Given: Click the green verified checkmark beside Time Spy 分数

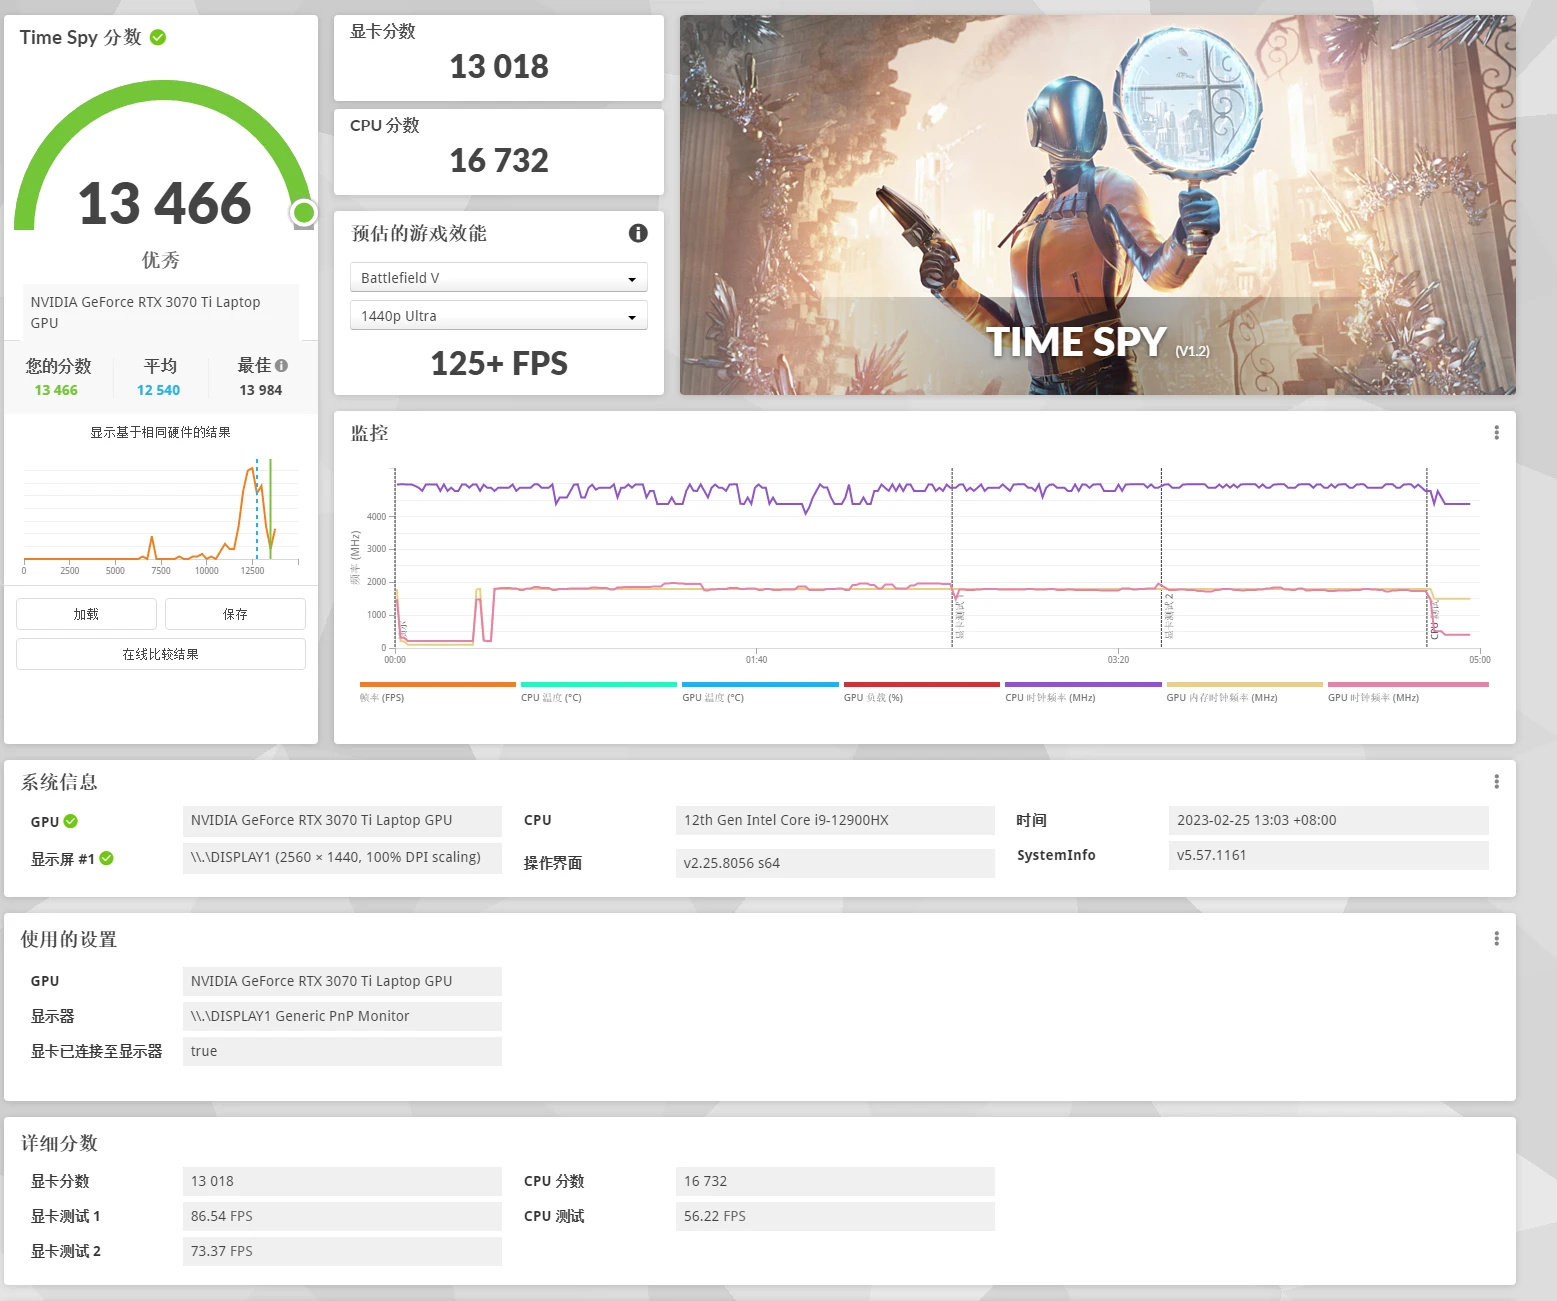Looking at the screenshot, I should 158,37.
